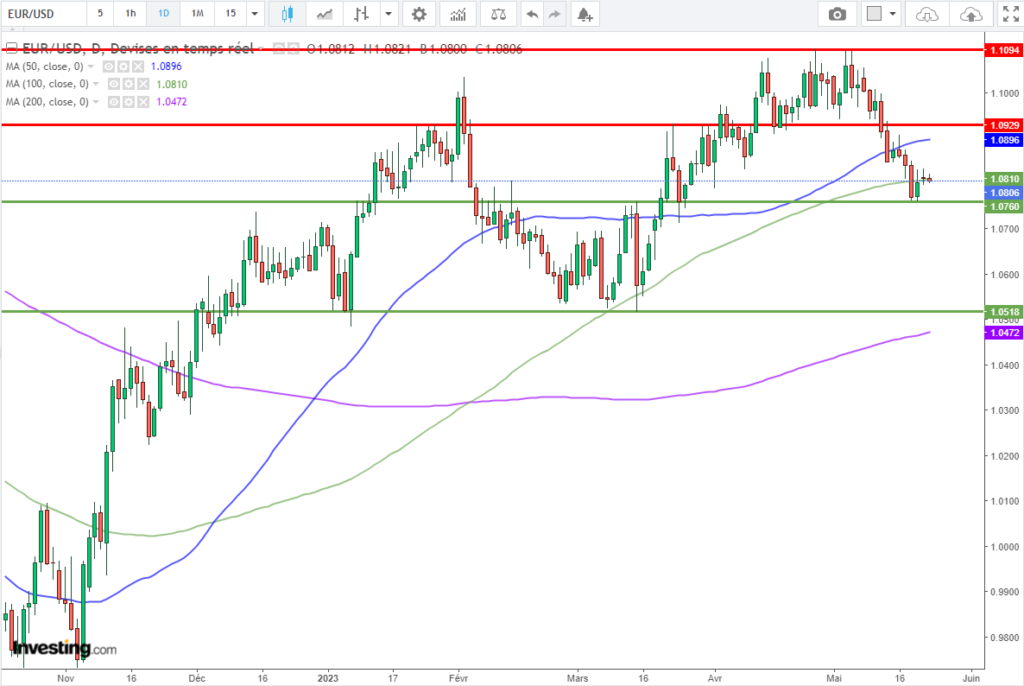Take chart snapshot with camera
The image size is (1024, 686).
pos(837,14)
